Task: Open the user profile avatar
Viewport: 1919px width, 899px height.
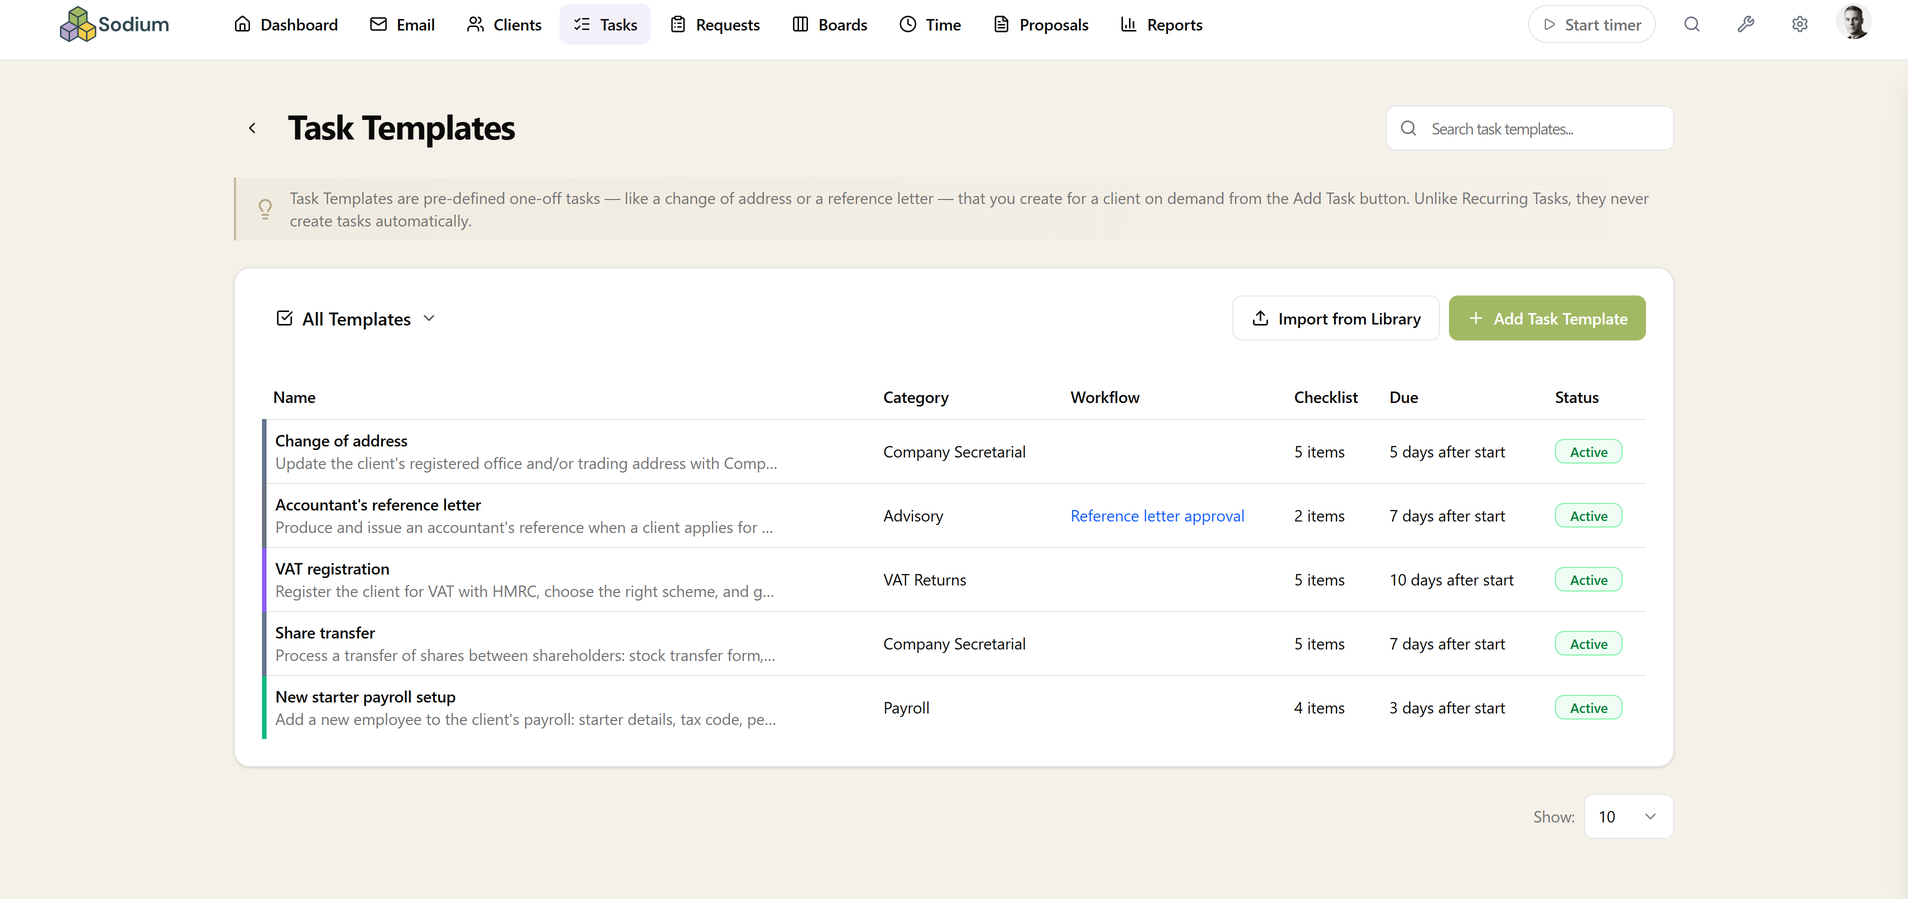Action: pos(1853,23)
